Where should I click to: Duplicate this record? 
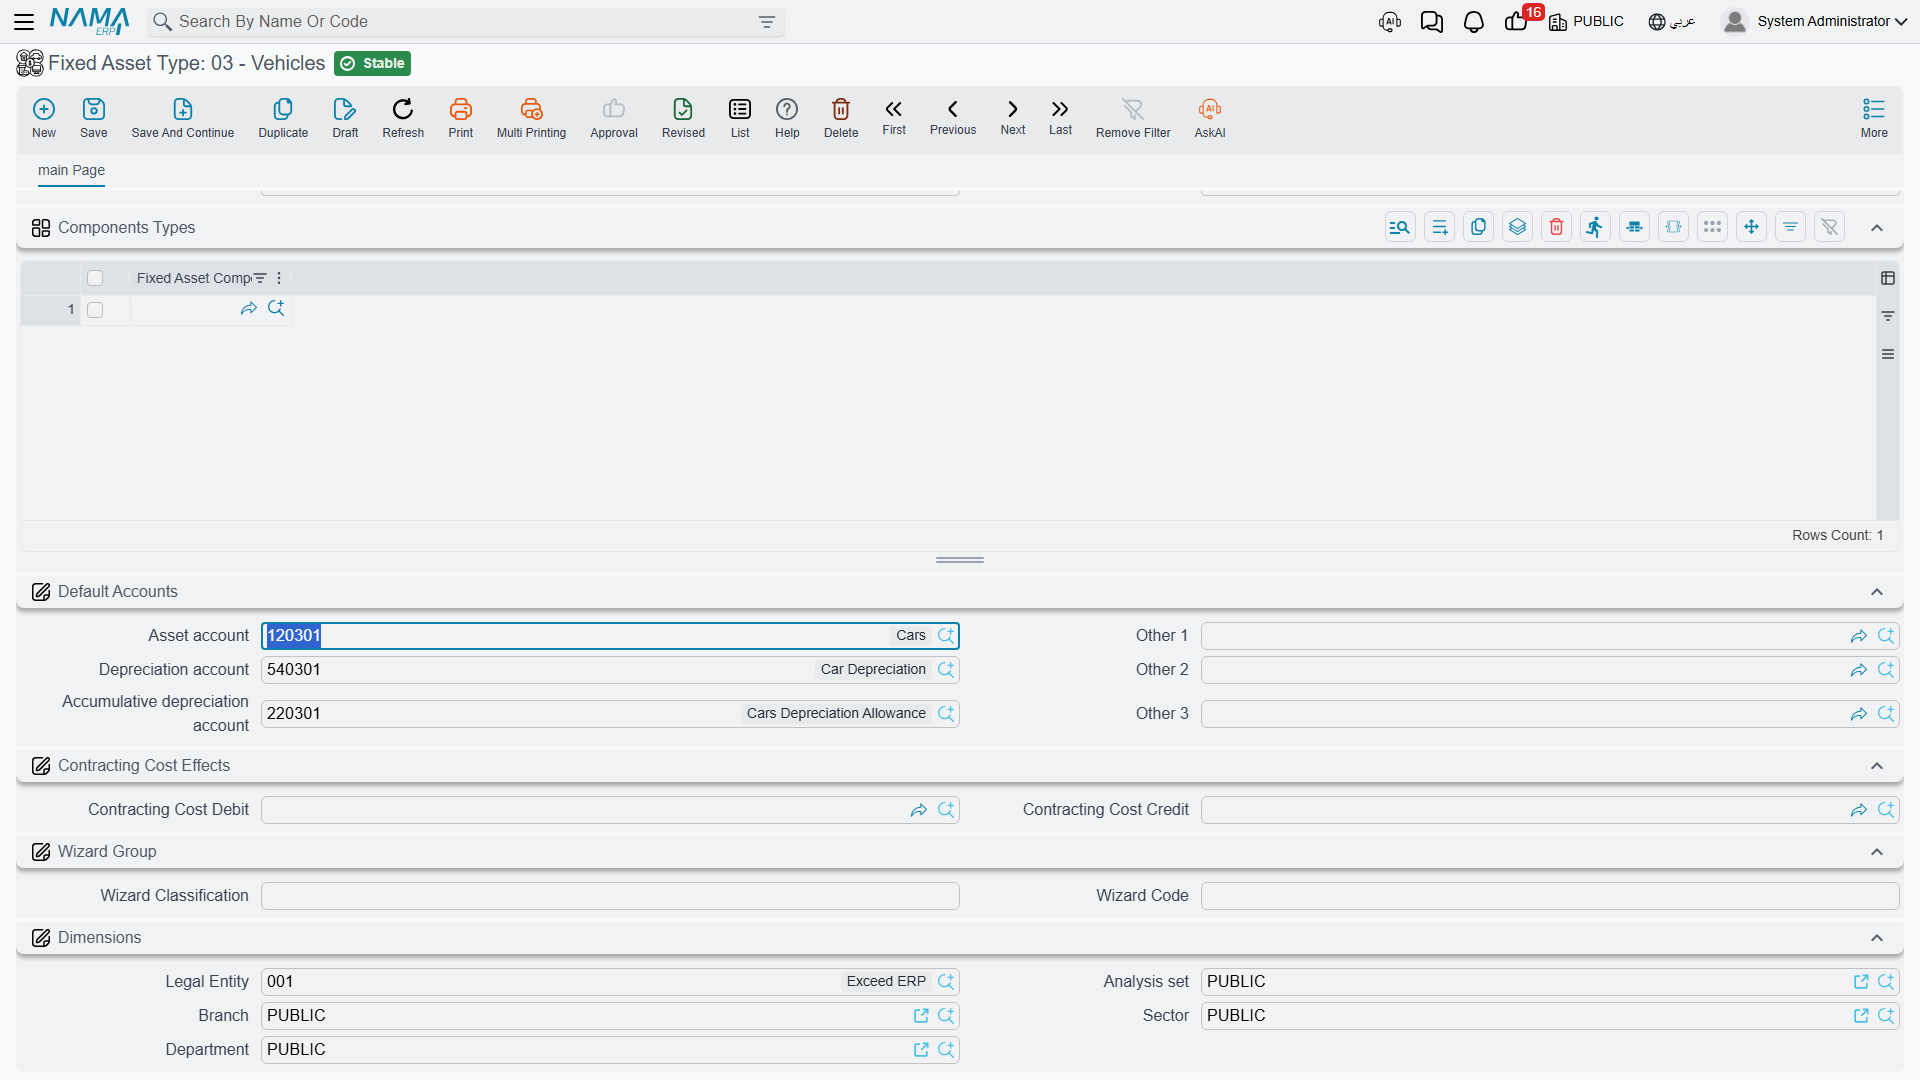click(x=283, y=118)
